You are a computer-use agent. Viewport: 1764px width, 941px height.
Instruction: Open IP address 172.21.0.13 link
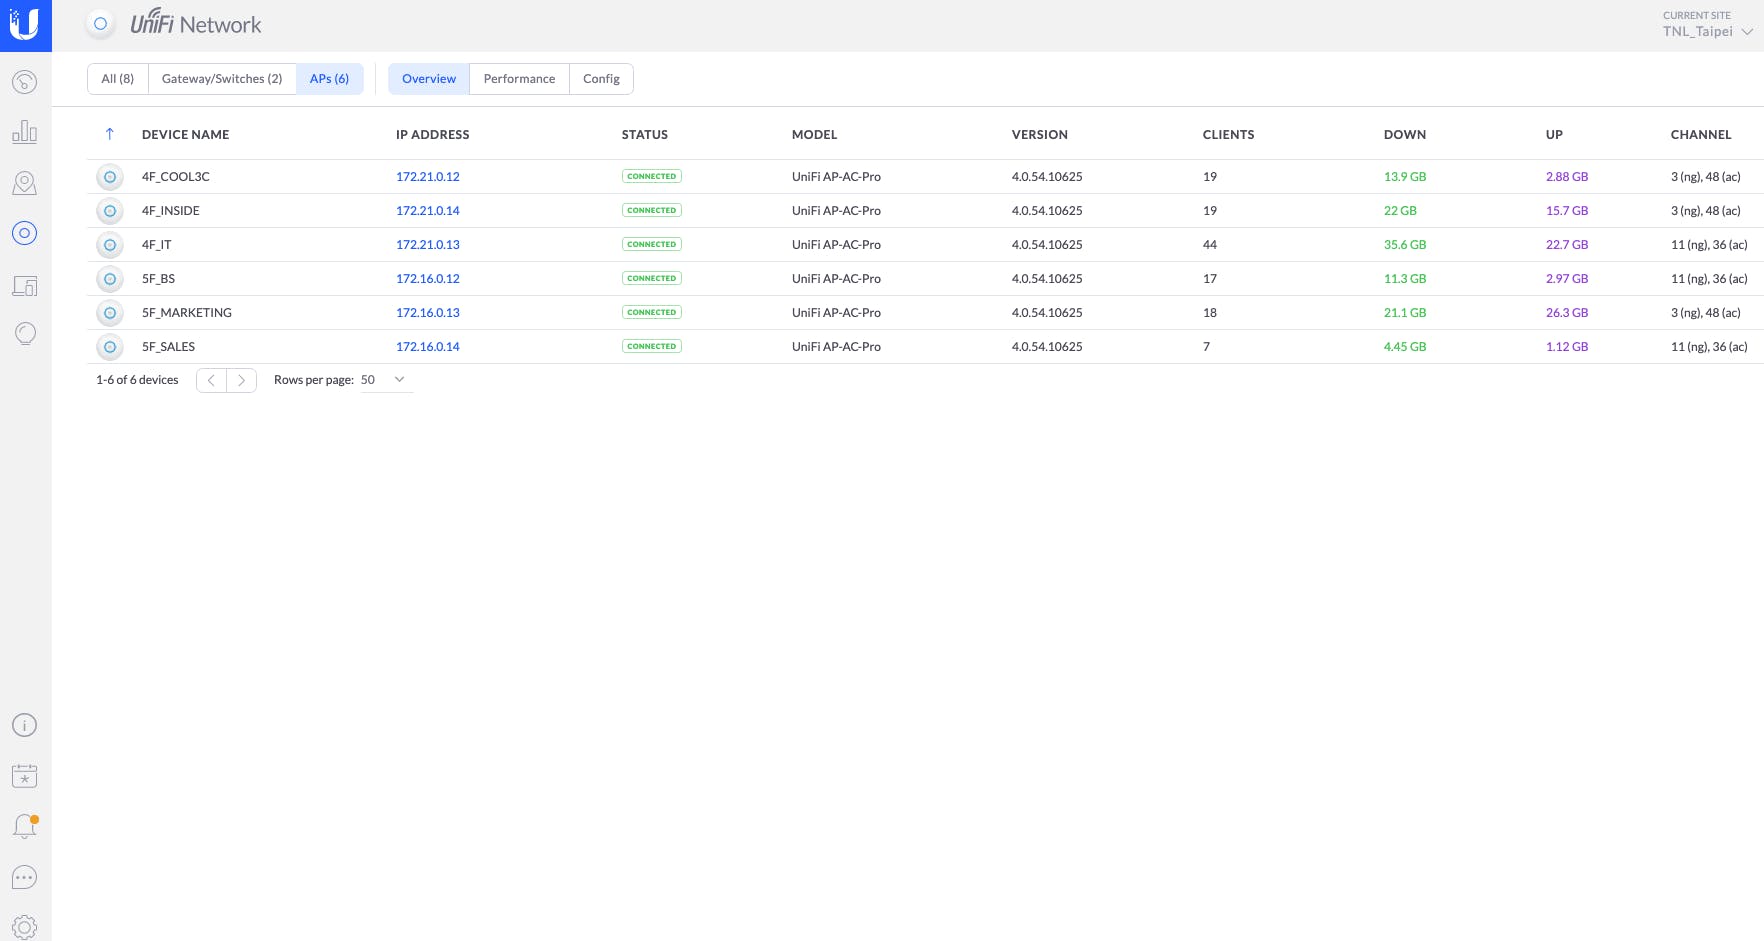(428, 245)
